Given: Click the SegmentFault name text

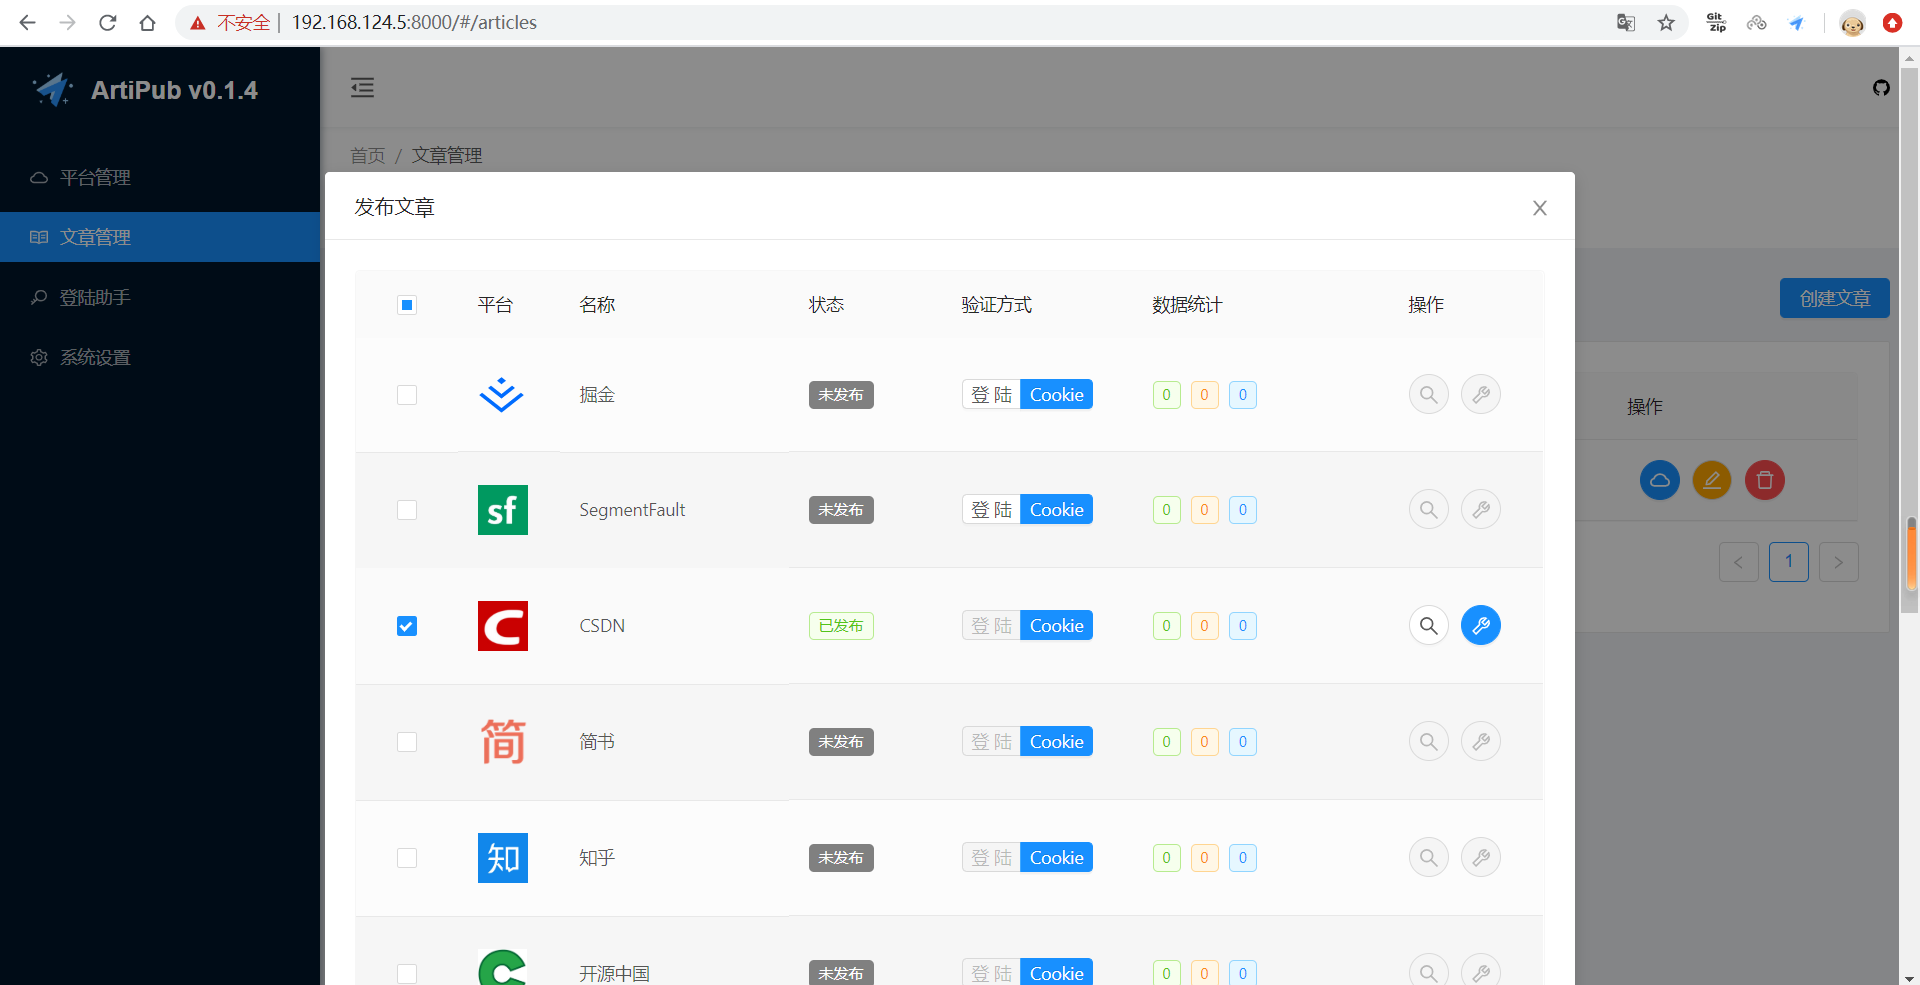Looking at the screenshot, I should 632,510.
